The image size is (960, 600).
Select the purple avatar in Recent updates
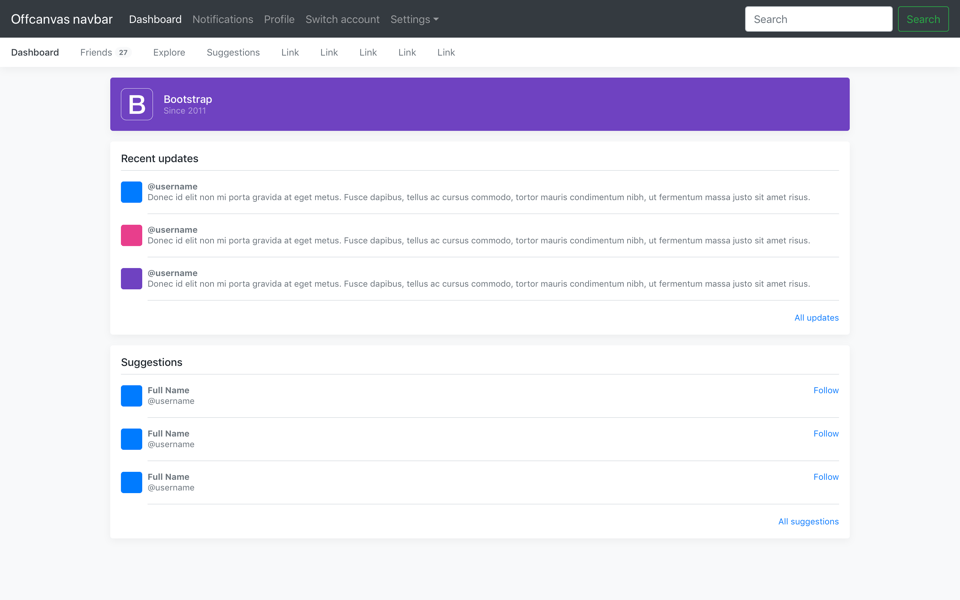pos(131,279)
